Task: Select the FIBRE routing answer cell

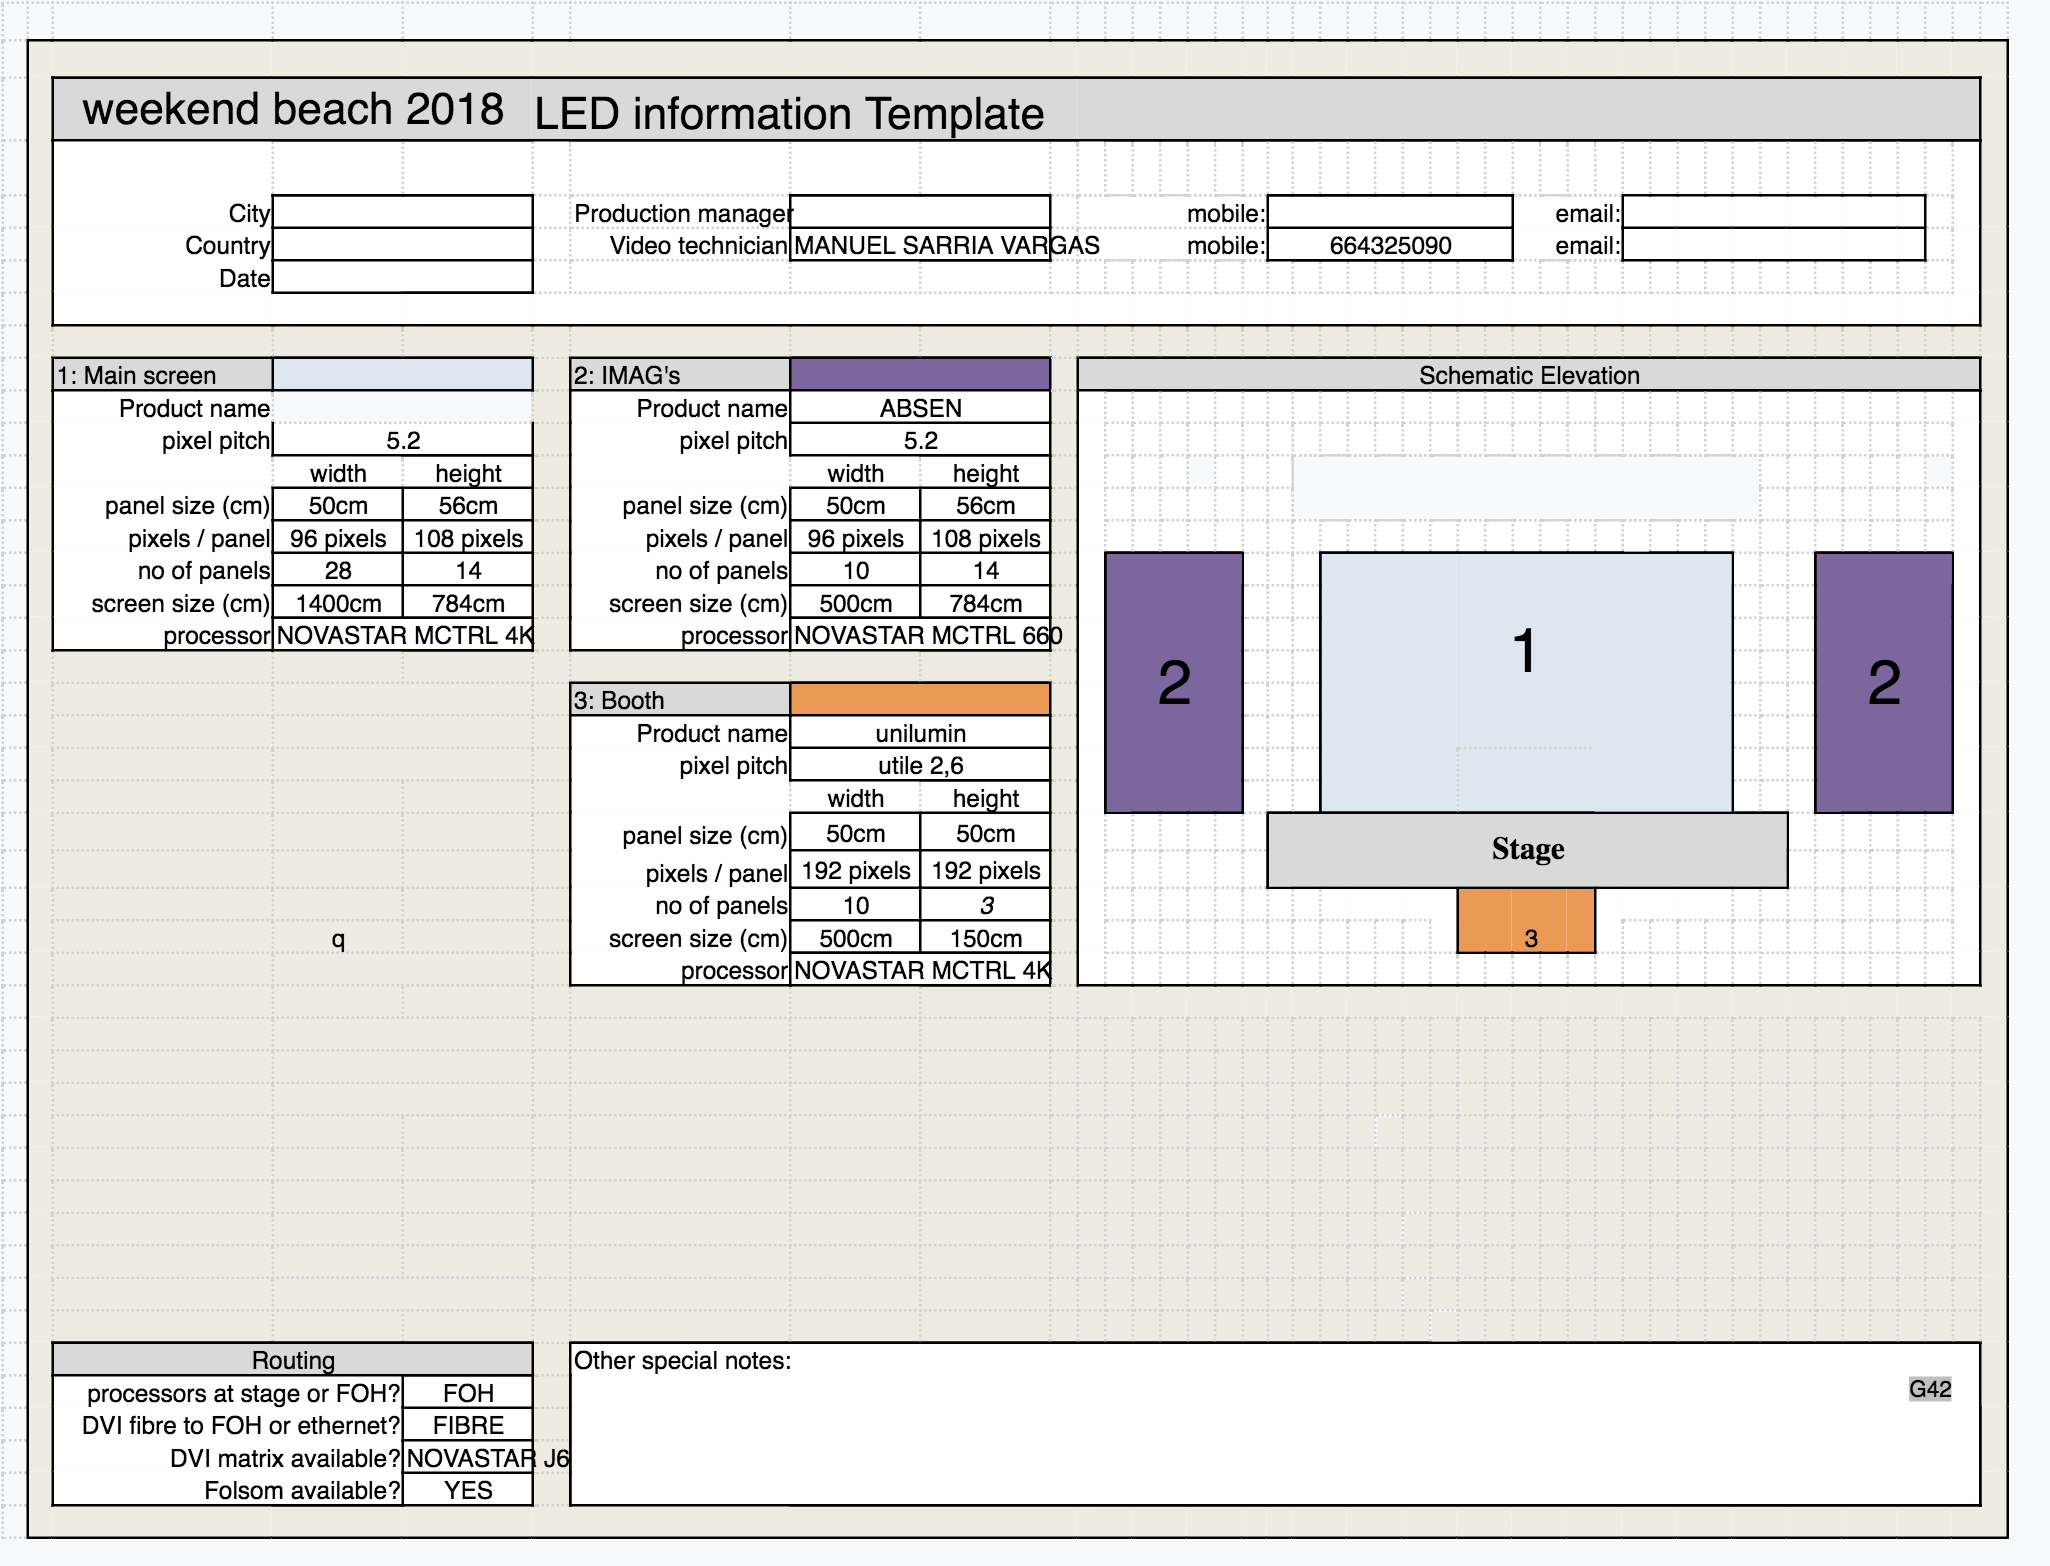Action: pos(467,1425)
